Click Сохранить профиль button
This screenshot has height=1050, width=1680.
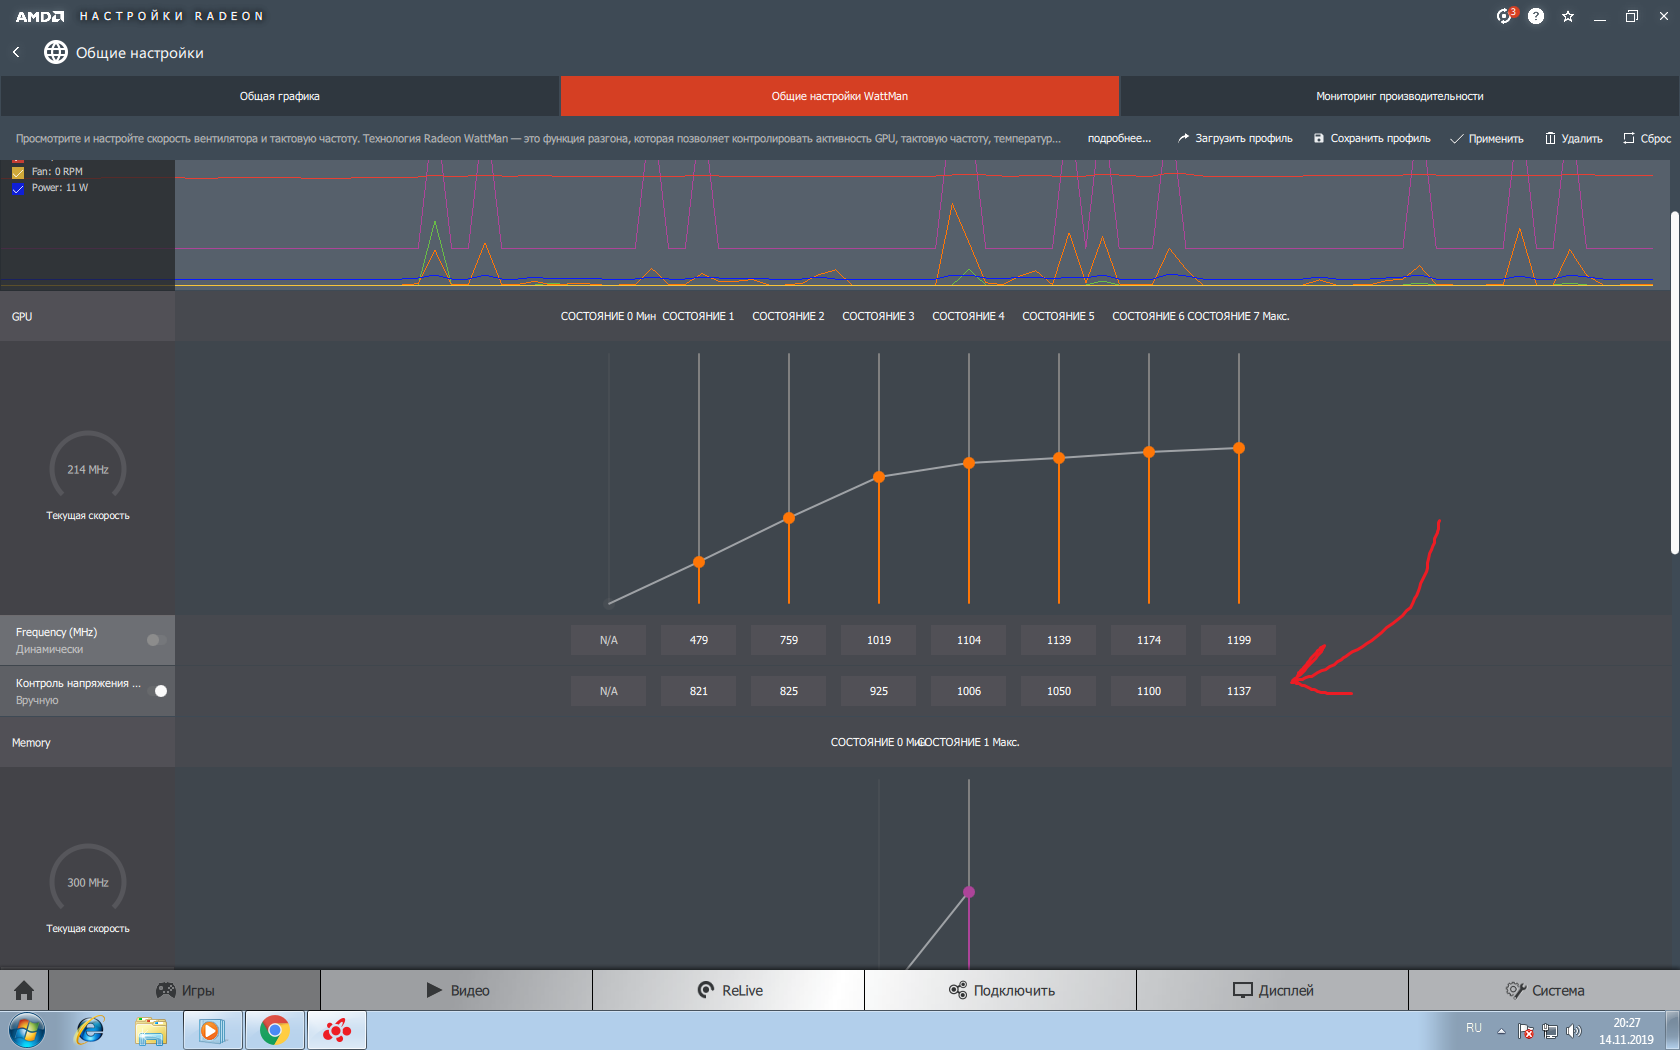coord(1372,139)
